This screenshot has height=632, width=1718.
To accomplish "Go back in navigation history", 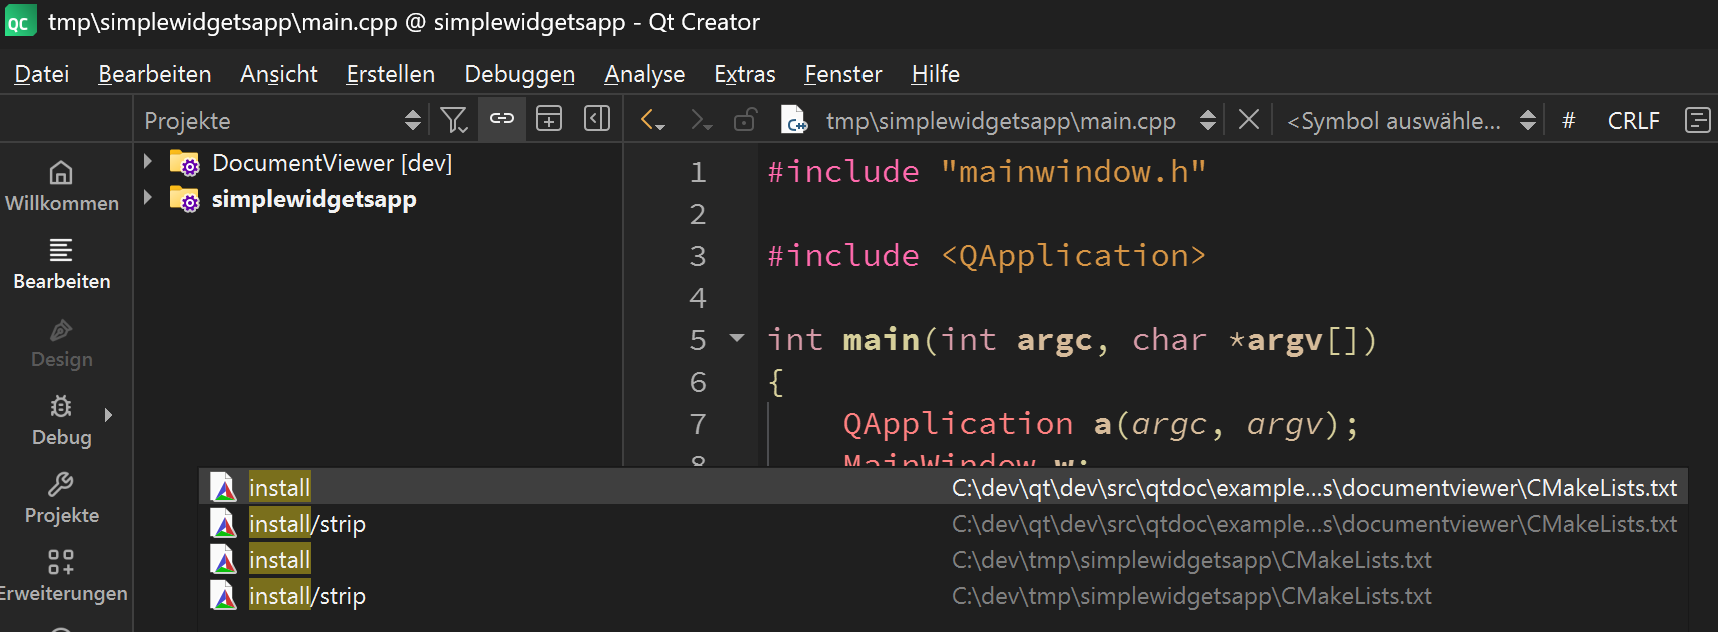I will pyautogui.click(x=652, y=121).
